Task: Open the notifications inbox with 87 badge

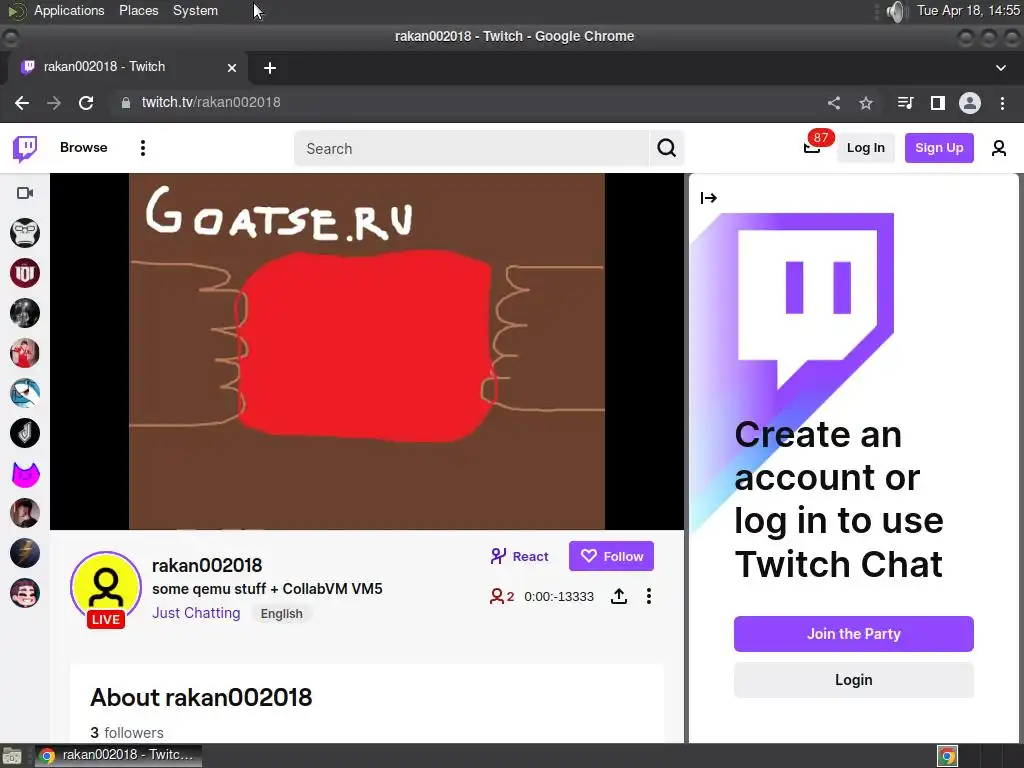Action: [812, 148]
